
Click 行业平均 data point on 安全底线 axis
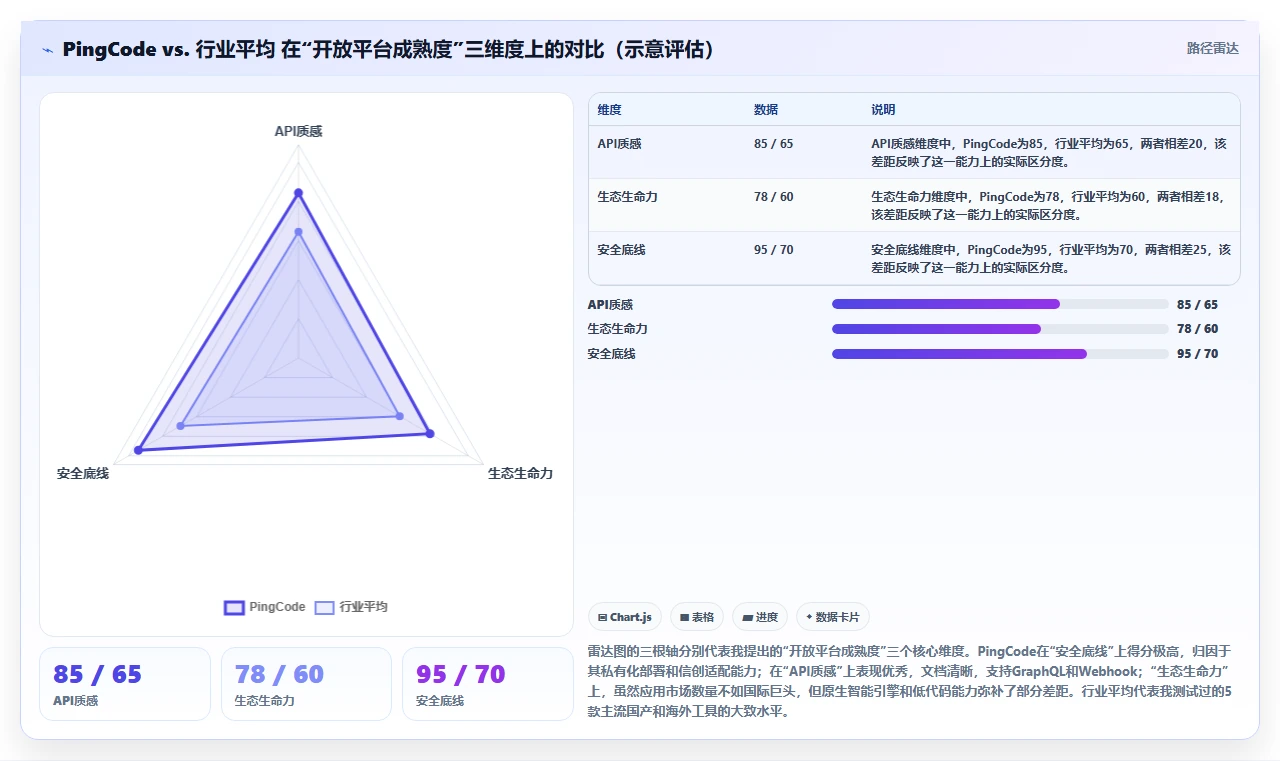(x=181, y=426)
